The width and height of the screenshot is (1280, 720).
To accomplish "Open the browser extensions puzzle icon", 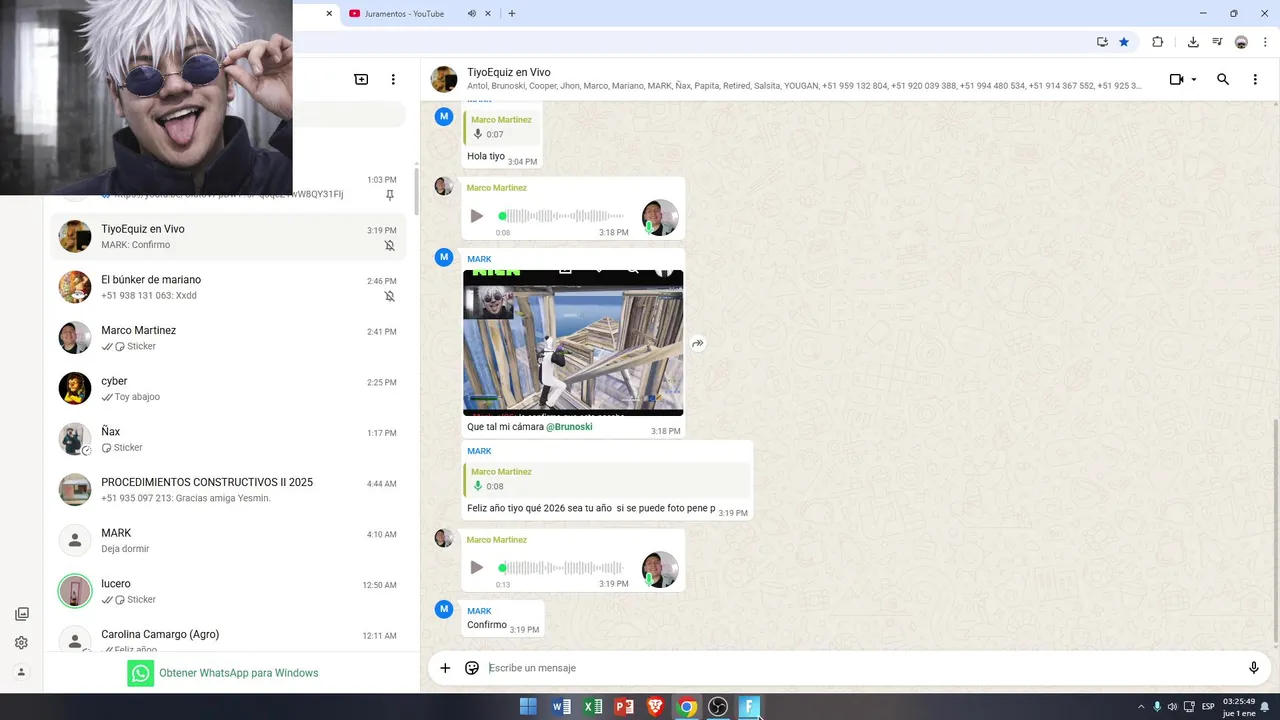I will (x=1158, y=42).
